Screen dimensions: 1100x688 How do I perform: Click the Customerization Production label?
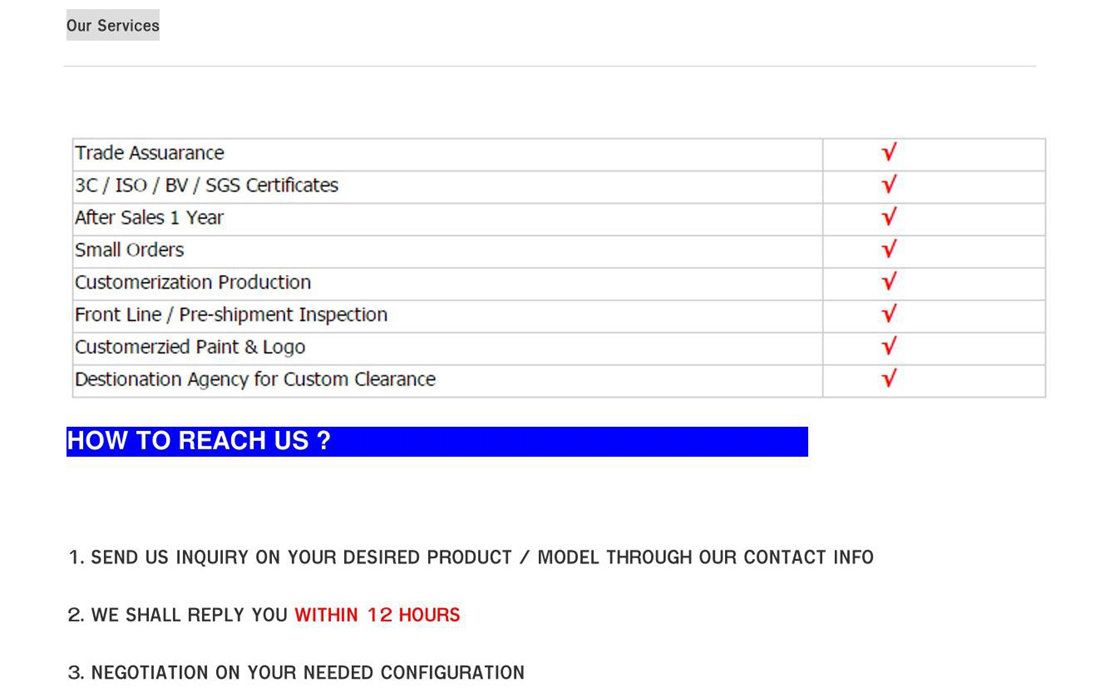tap(193, 282)
